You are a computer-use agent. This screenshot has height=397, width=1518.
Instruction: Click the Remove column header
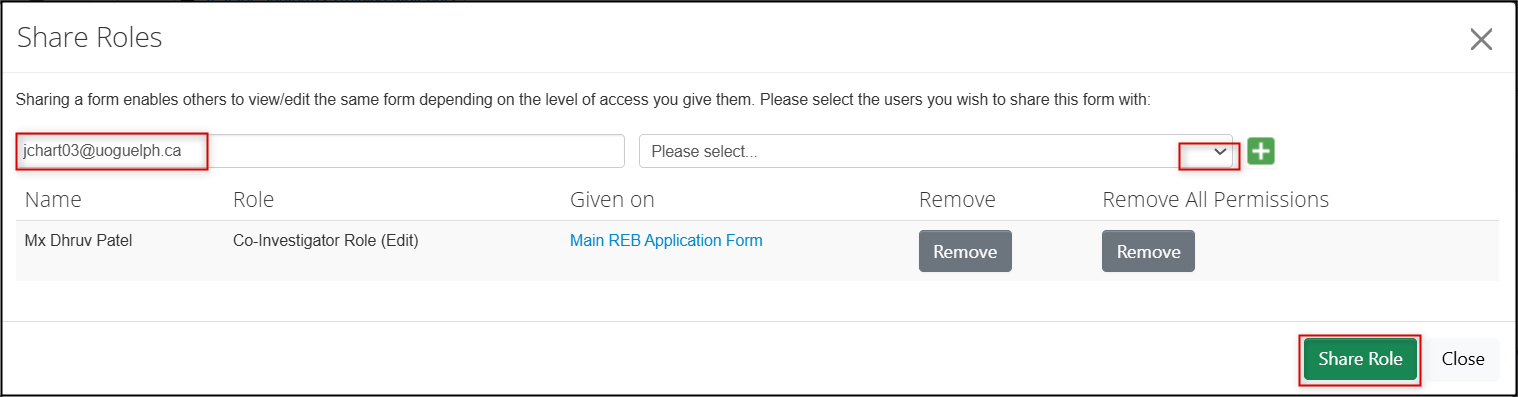point(957,199)
